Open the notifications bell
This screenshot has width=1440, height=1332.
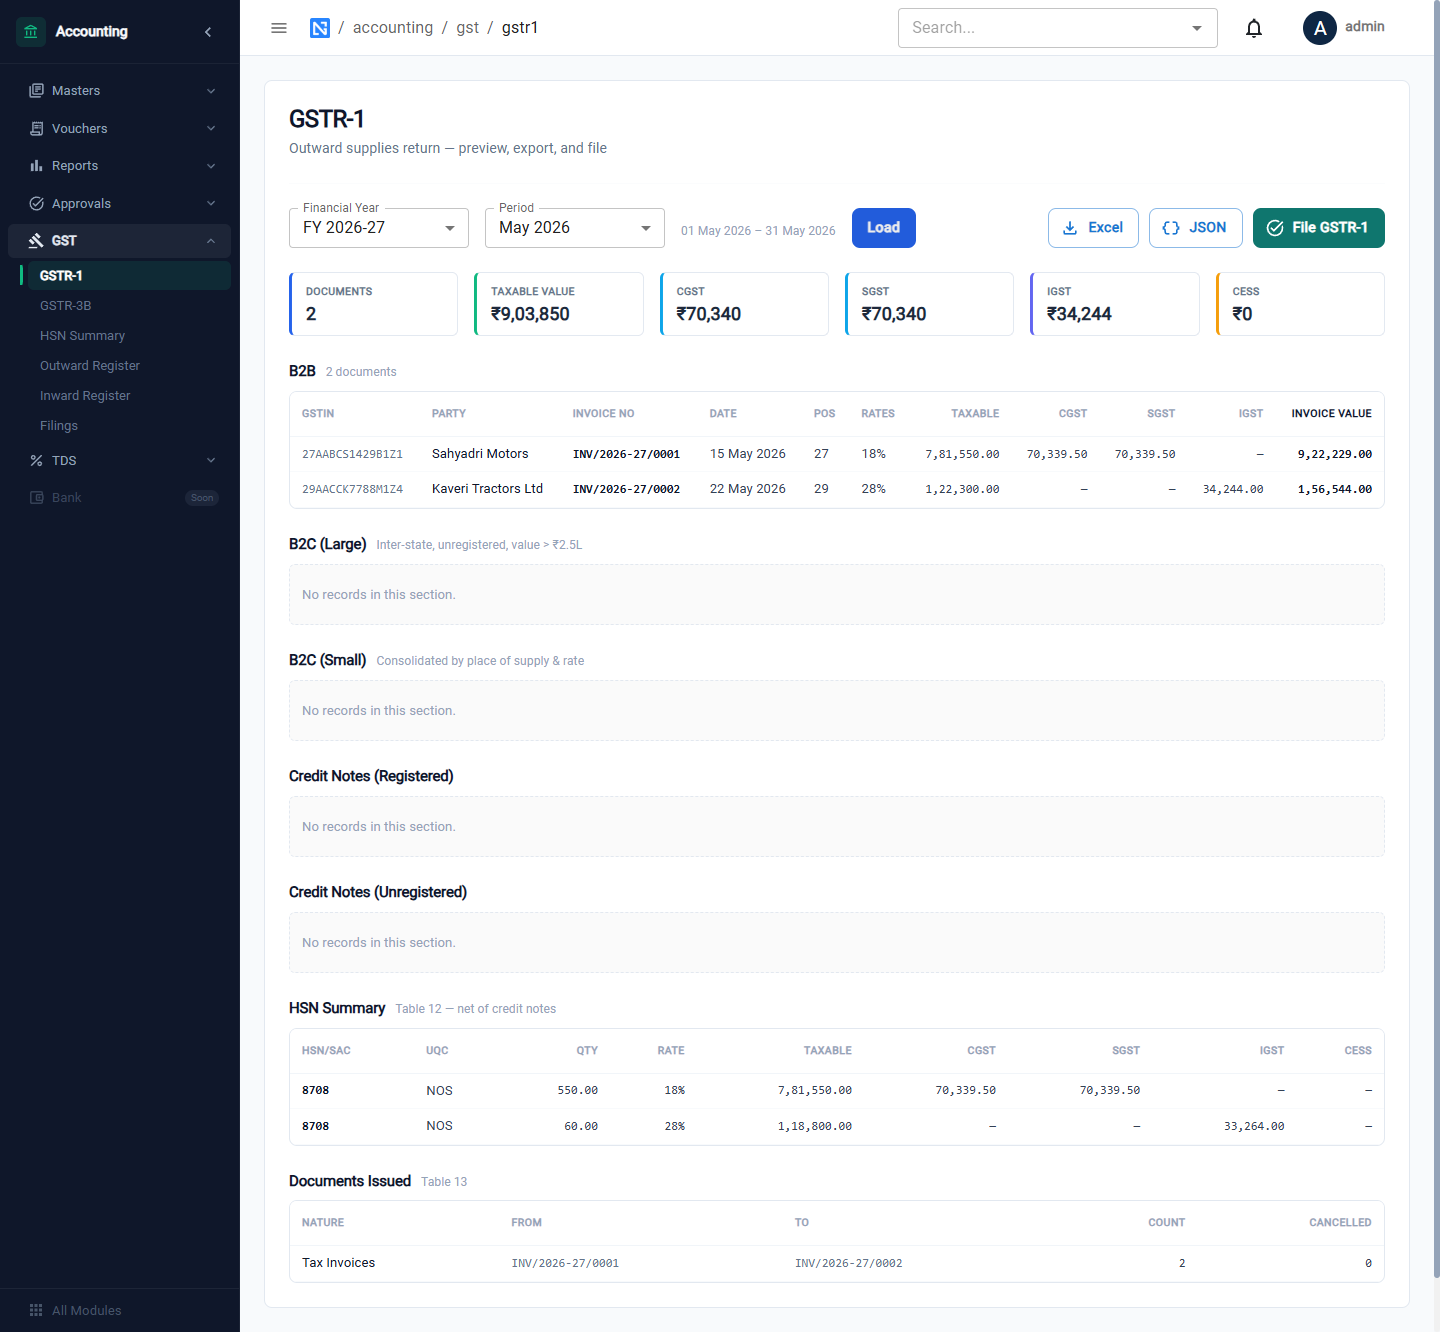1254,28
